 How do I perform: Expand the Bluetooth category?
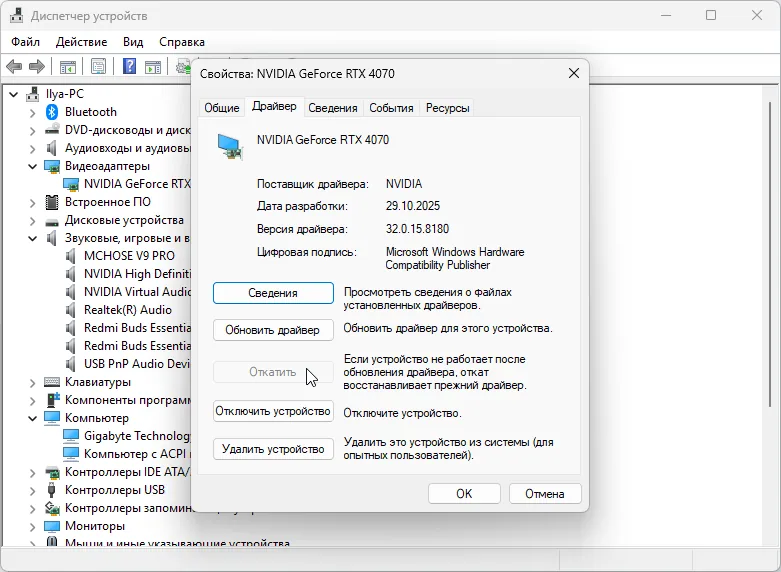[x=32, y=113]
